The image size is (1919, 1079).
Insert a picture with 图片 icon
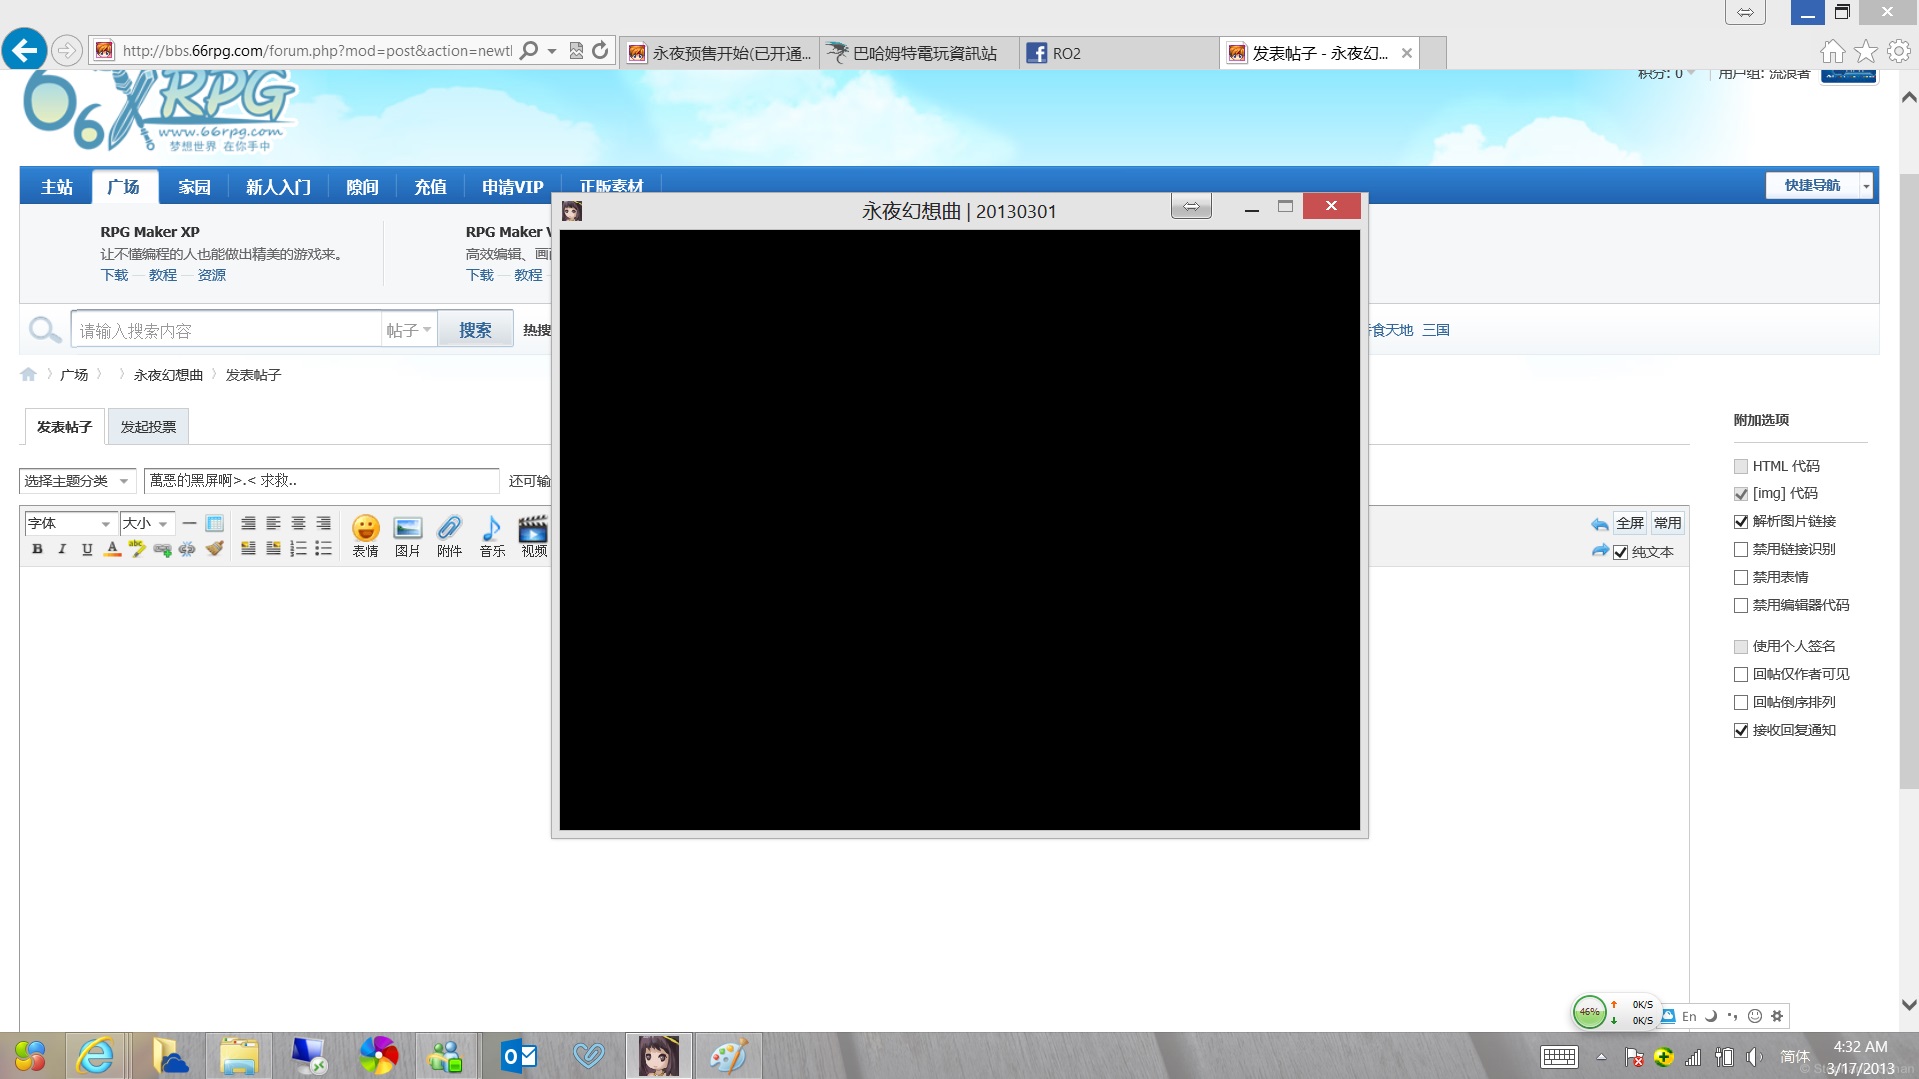(x=408, y=536)
